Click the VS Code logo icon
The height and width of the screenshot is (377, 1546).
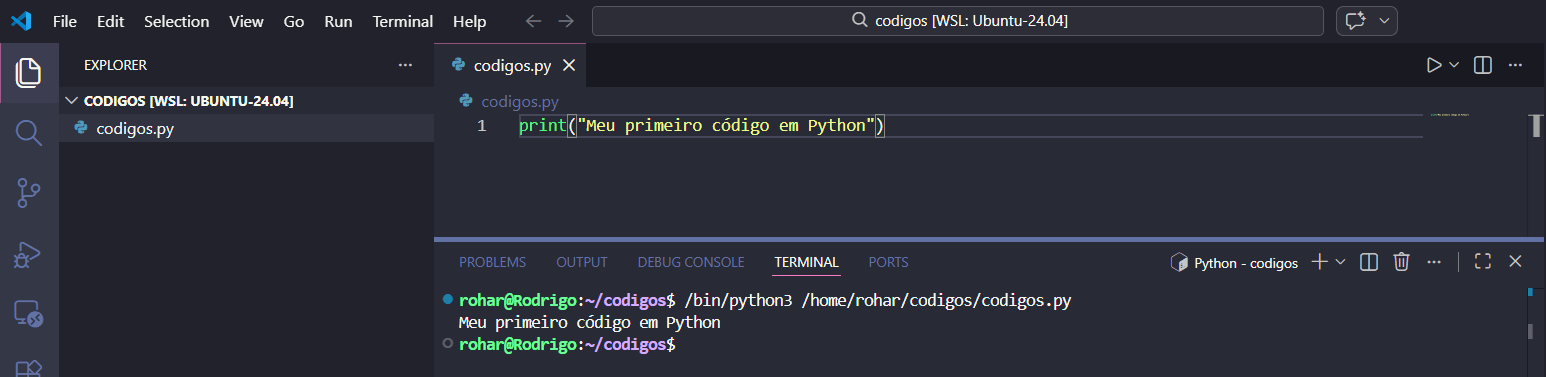point(21,21)
